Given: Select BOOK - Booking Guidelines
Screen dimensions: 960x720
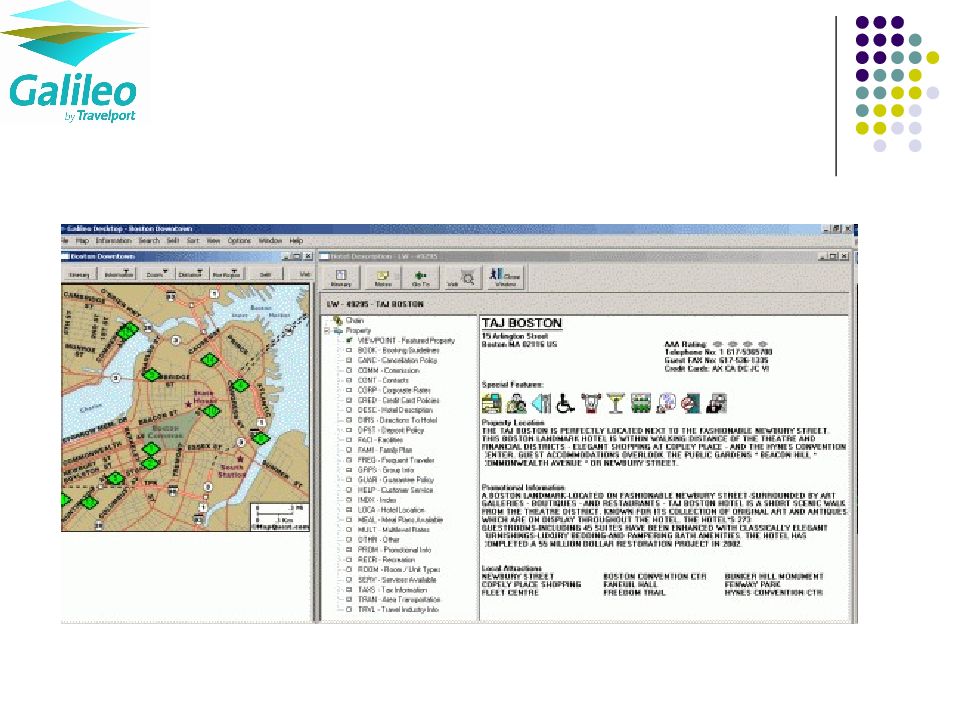Looking at the screenshot, I should tap(398, 351).
